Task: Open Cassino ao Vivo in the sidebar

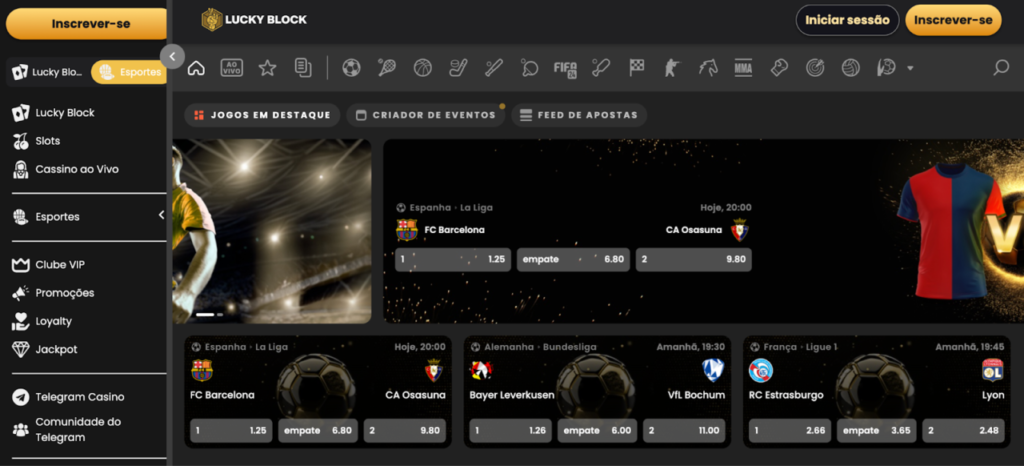Action: tap(65, 169)
